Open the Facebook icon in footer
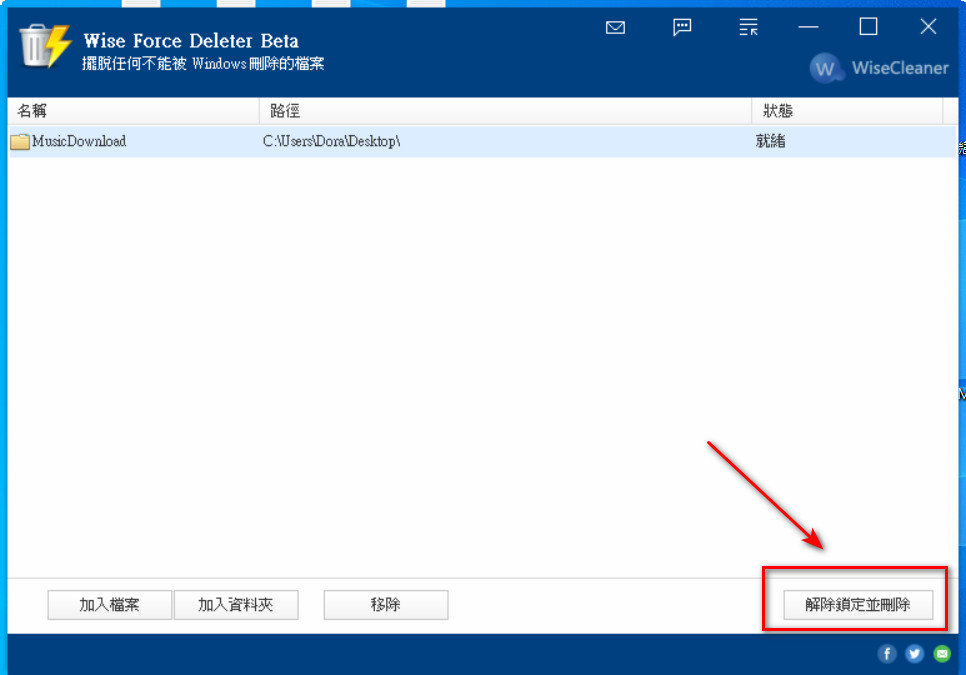Viewport: 966px width, 675px height. (887, 653)
